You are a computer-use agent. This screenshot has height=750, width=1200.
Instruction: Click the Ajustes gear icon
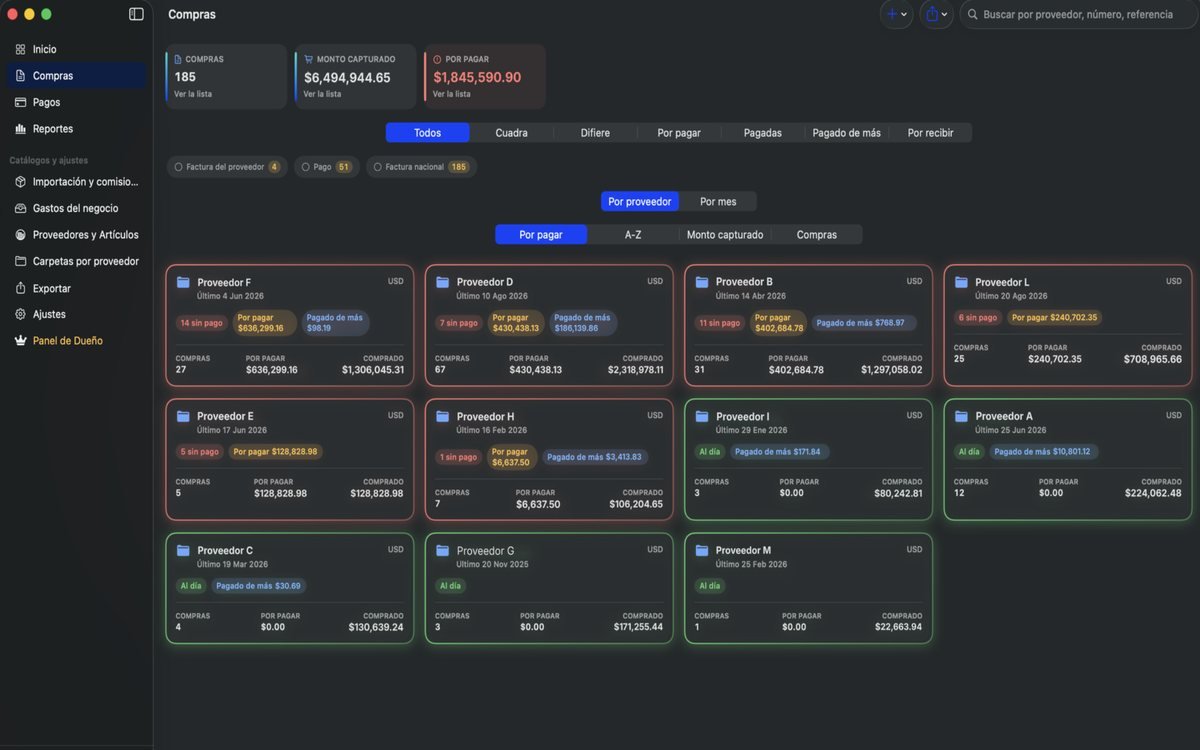[20, 314]
